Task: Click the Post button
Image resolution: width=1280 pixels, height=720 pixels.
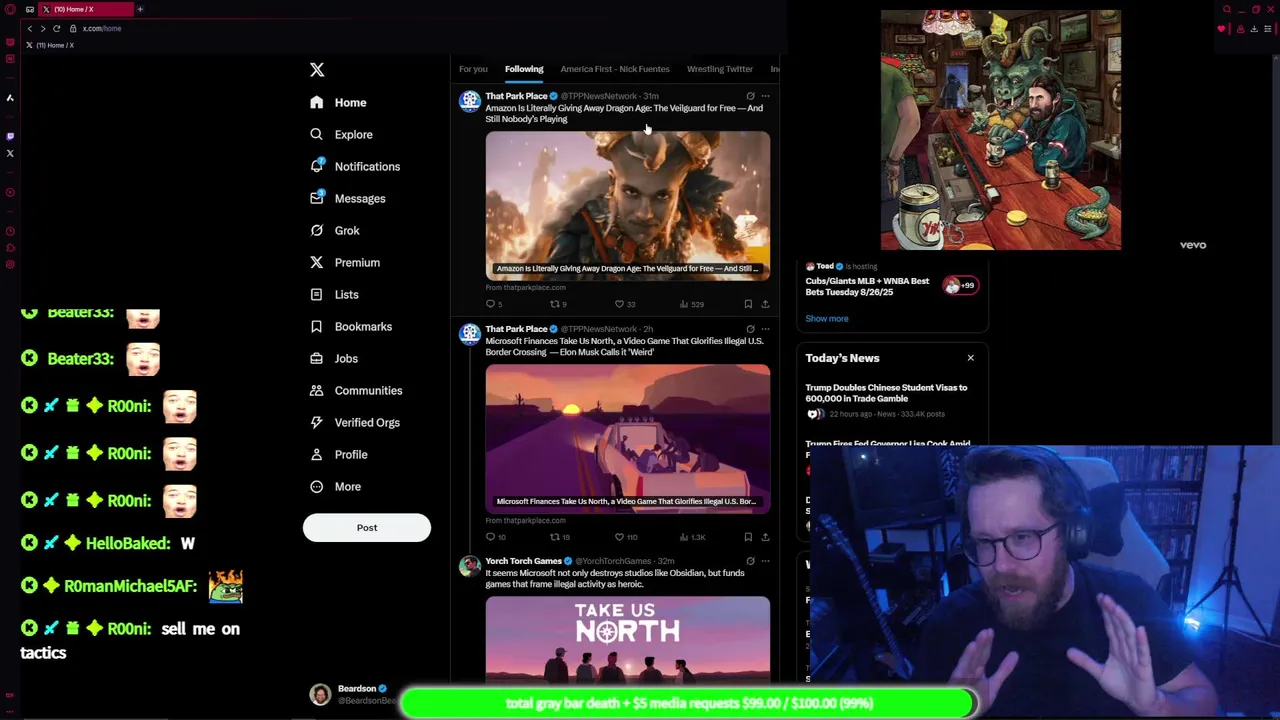Action: tap(367, 527)
